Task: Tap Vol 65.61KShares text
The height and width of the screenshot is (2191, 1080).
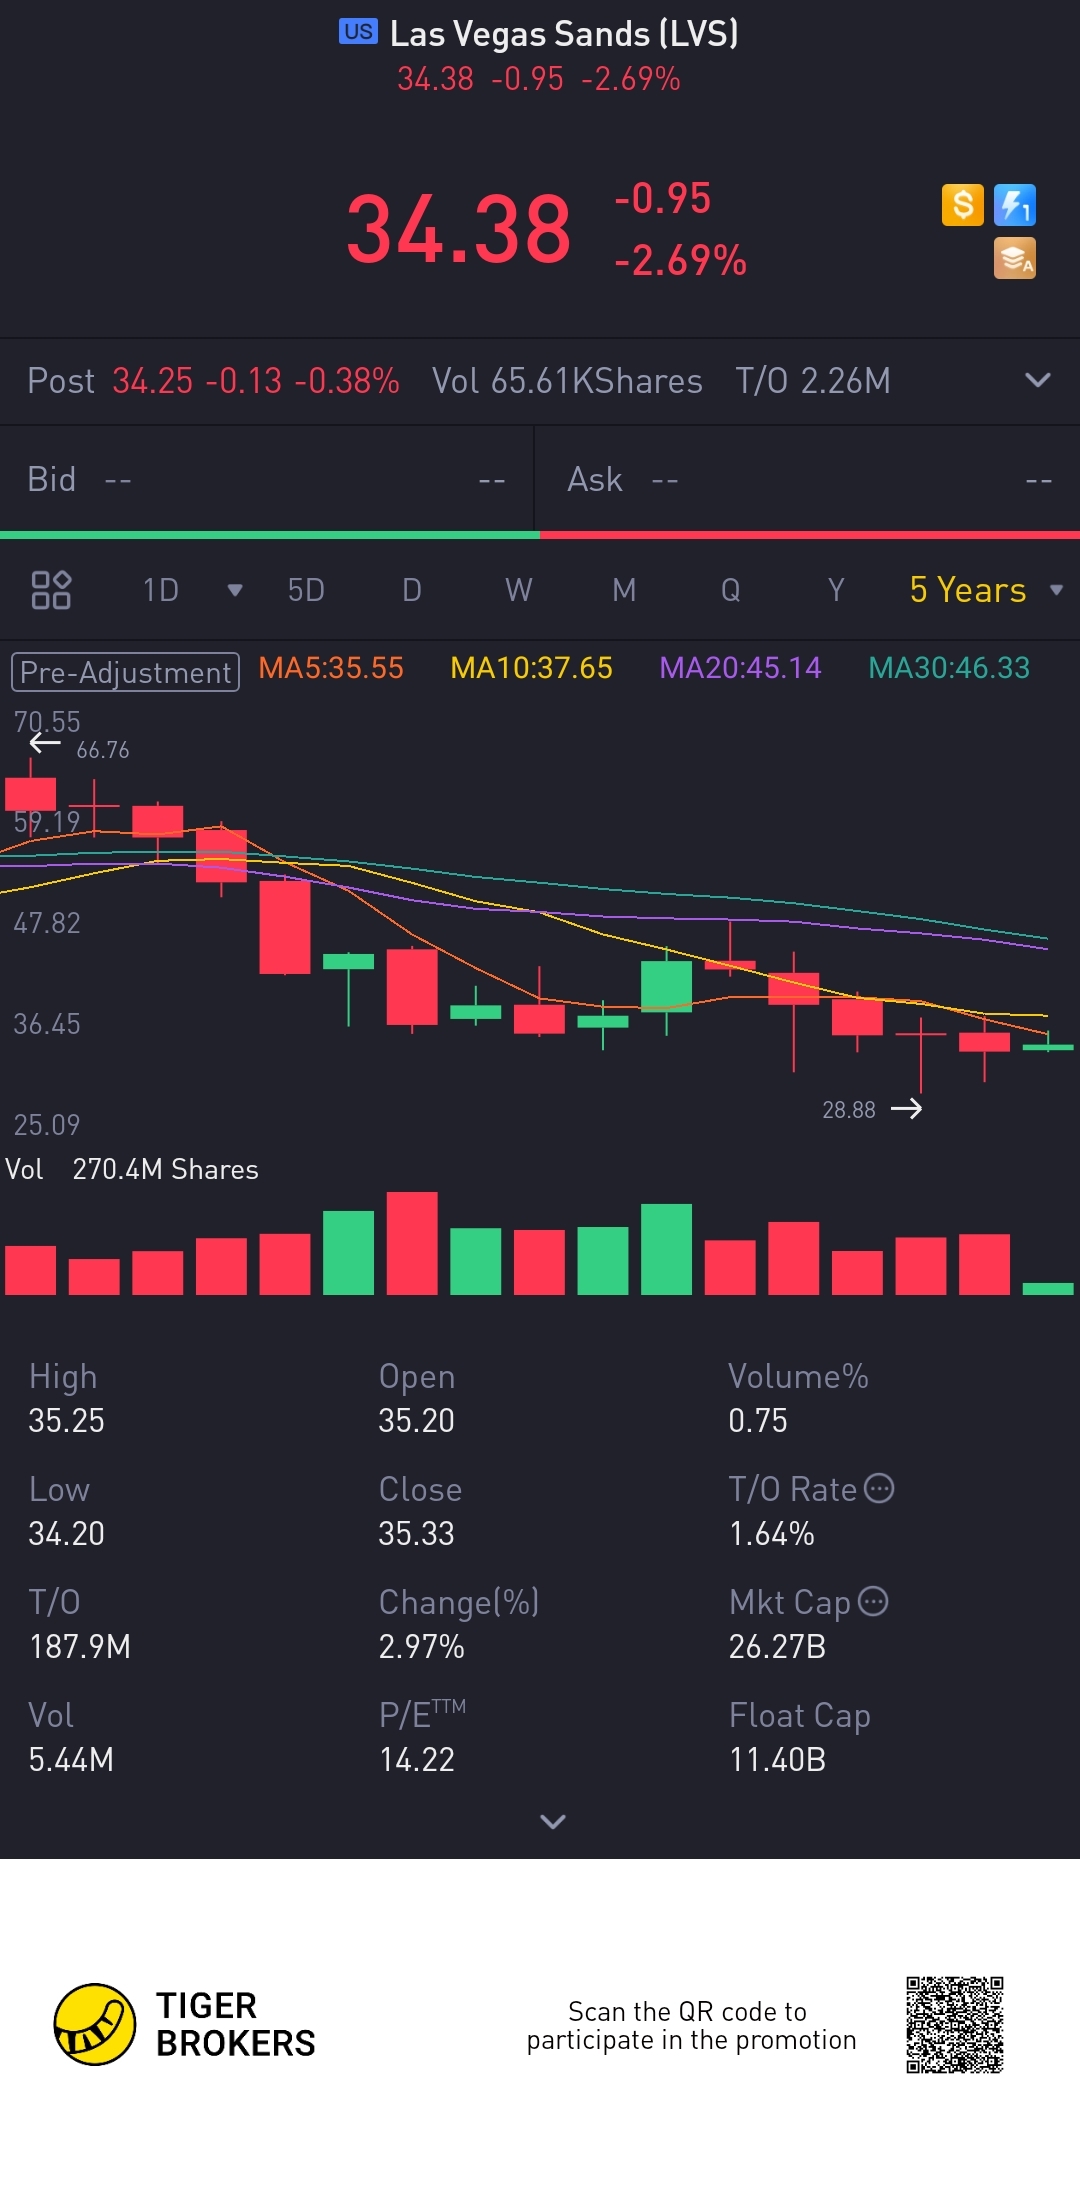Action: click(x=567, y=381)
